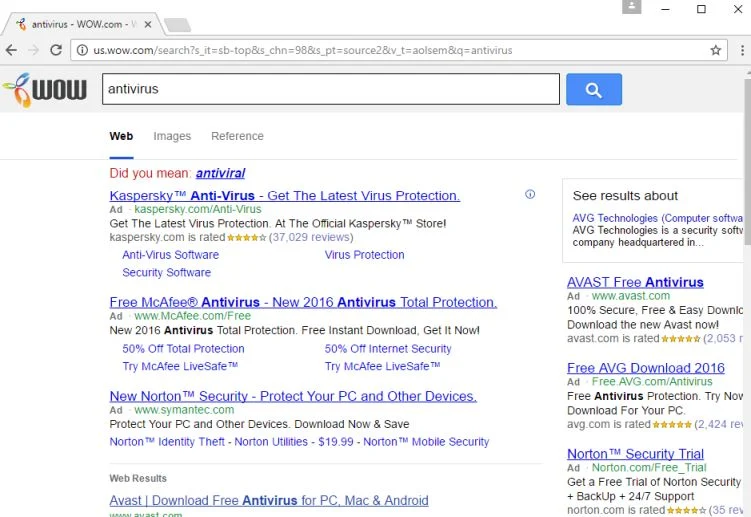Click the browser back arrow
The image size is (751, 517).
[11, 50]
